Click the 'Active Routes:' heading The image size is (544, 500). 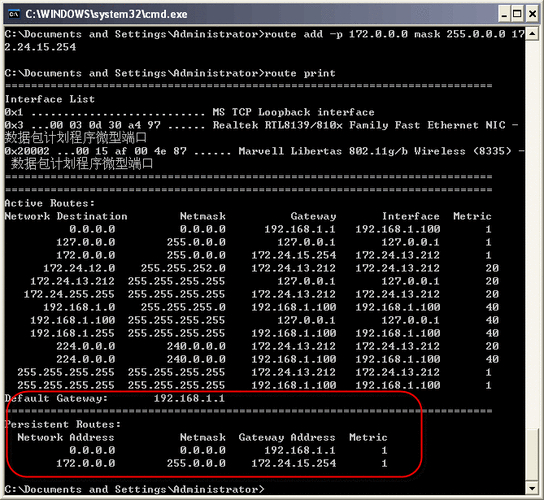[x=50, y=203]
